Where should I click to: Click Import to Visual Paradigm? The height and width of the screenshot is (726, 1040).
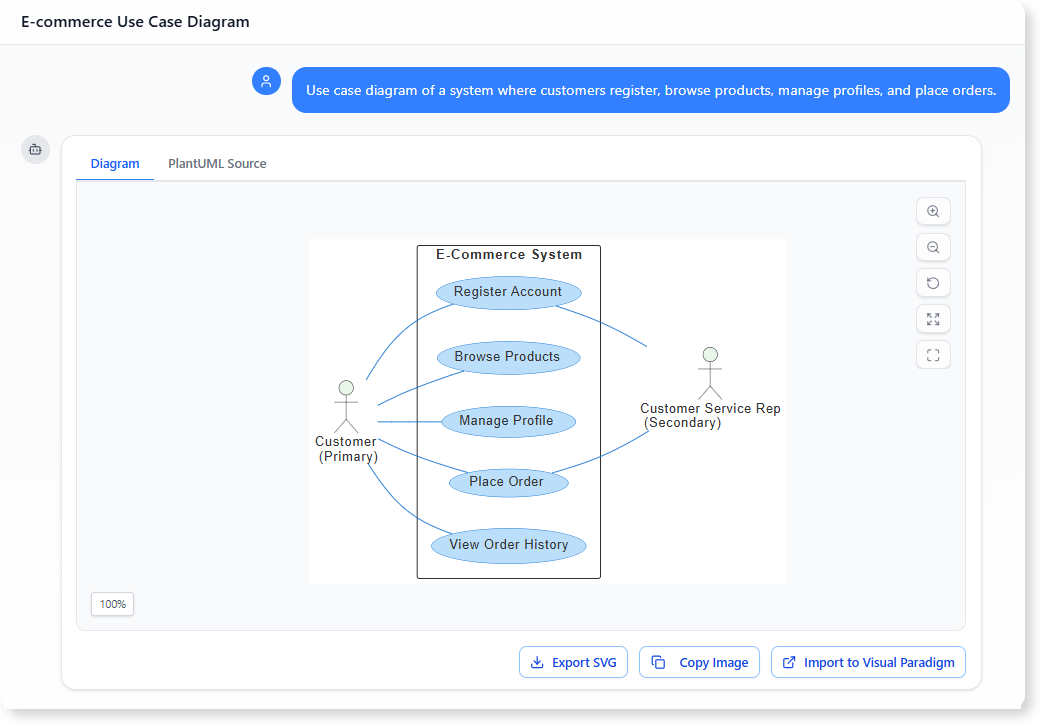click(868, 661)
